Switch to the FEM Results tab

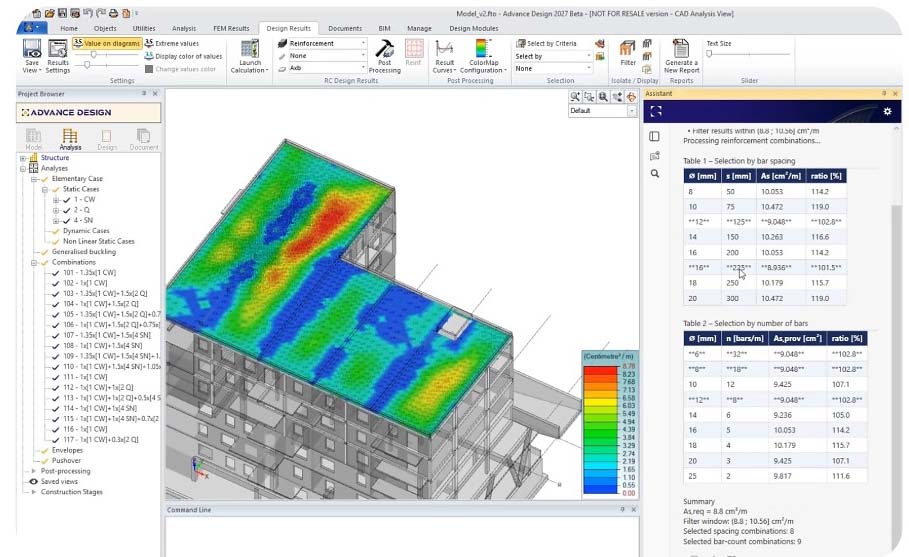pyautogui.click(x=231, y=28)
